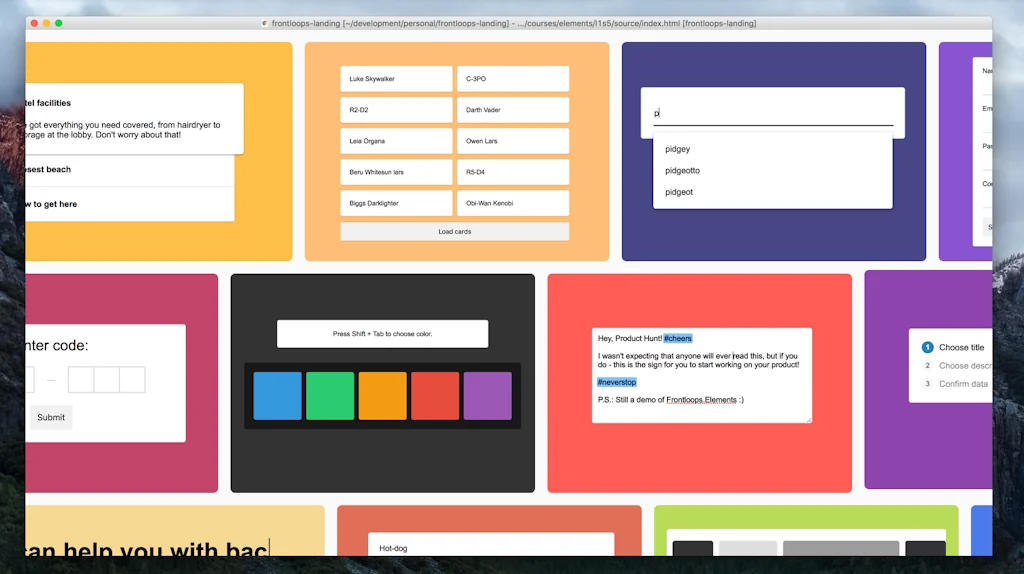The height and width of the screenshot is (574, 1024).
Task: Click the third code box after the dash
Action: click(x=133, y=379)
